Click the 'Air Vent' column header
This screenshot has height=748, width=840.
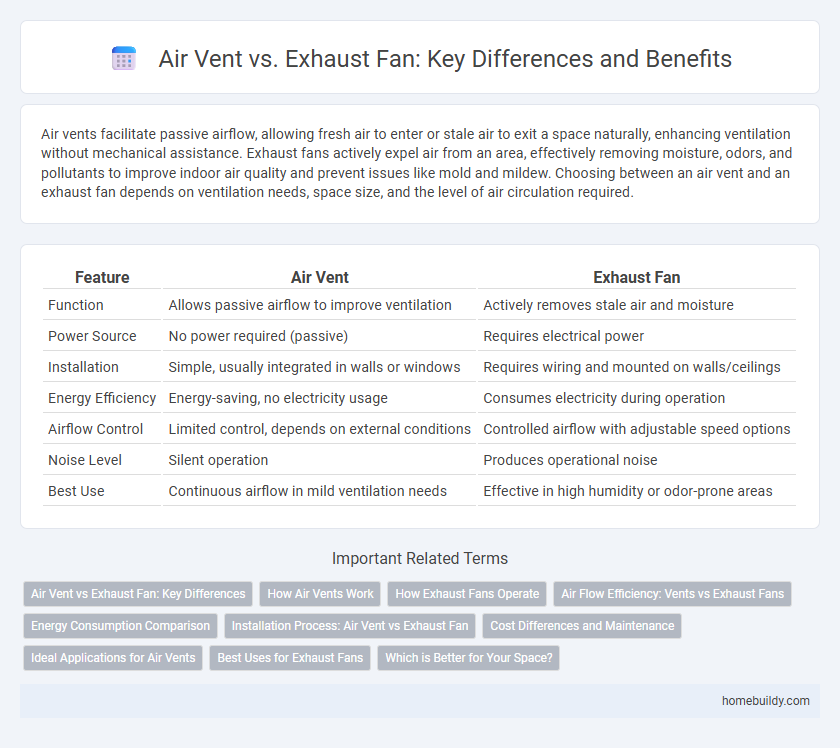319,277
